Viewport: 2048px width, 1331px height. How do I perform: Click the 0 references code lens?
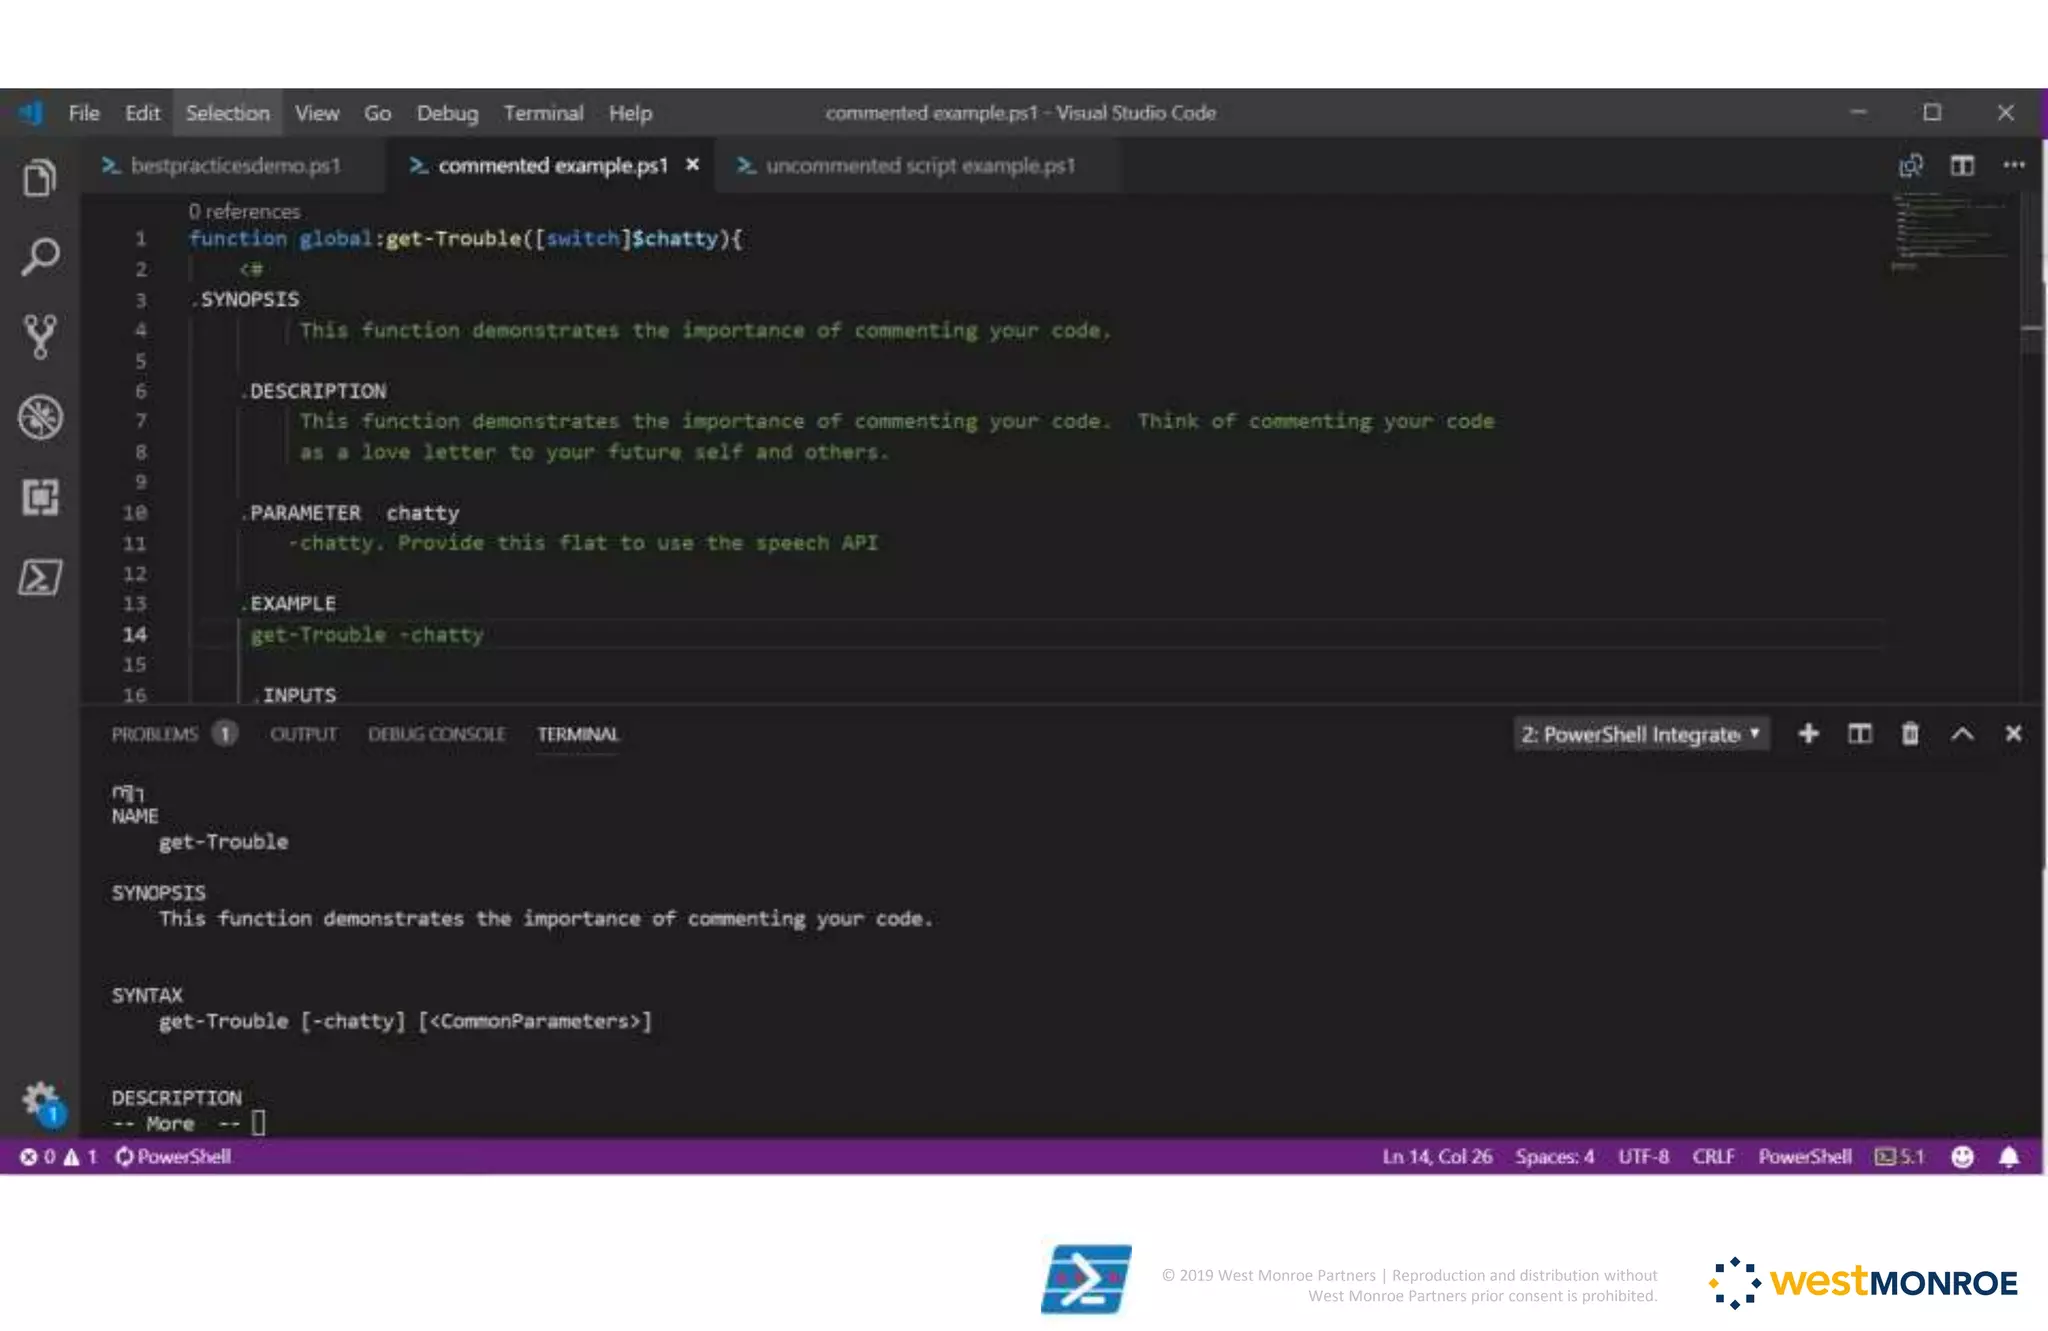244,212
